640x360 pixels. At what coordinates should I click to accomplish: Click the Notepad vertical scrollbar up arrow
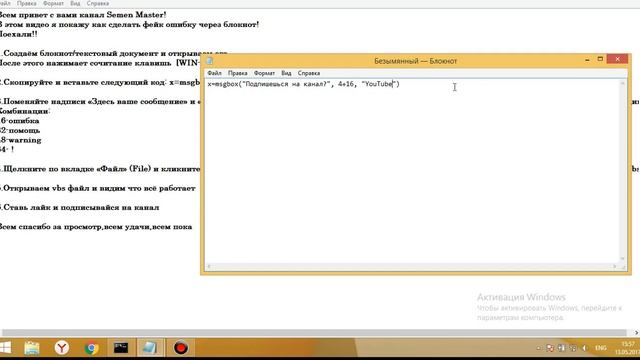[x=623, y=83]
